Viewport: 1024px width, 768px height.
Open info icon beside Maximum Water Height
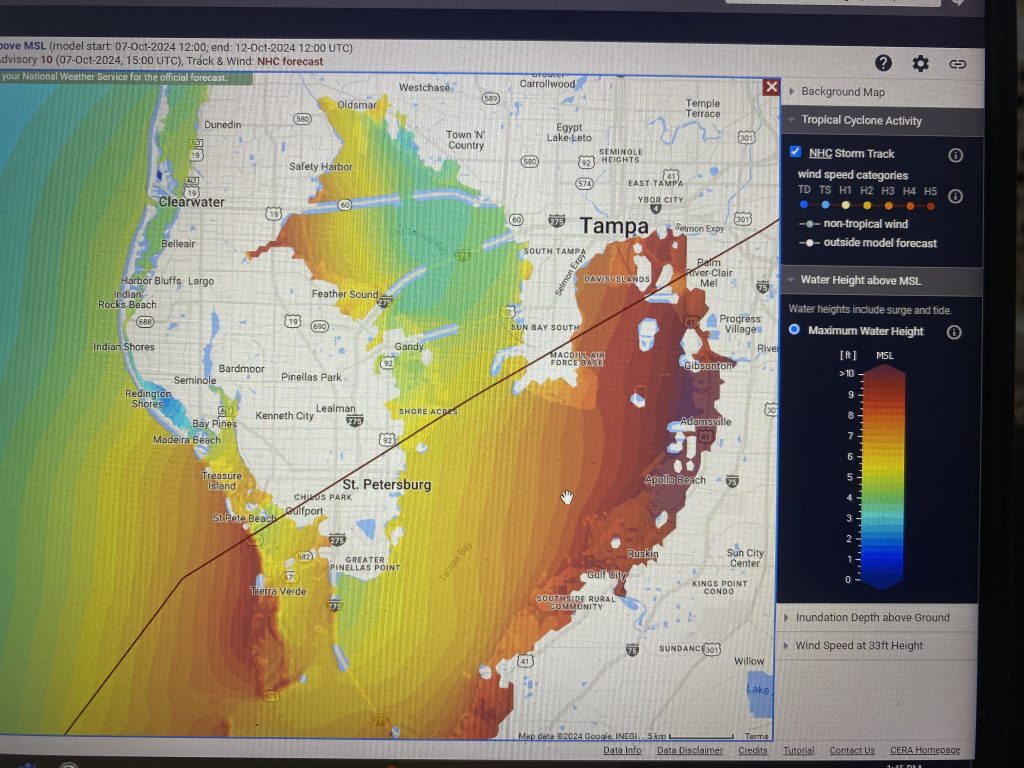point(953,332)
